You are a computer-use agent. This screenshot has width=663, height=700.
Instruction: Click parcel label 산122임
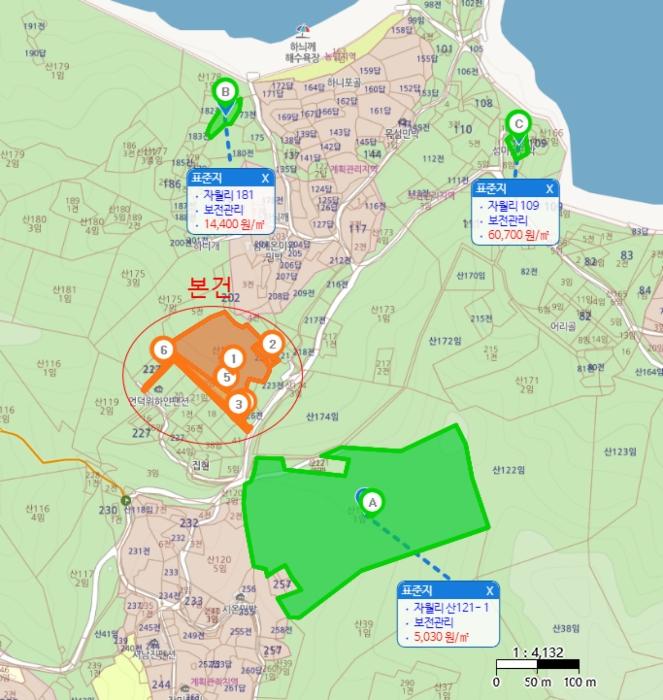[x=509, y=469]
